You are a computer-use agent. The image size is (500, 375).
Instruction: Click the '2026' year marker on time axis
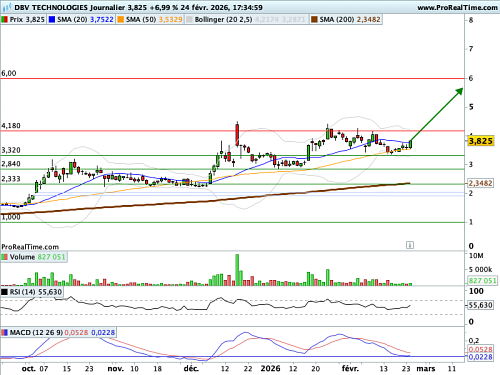coord(270,369)
